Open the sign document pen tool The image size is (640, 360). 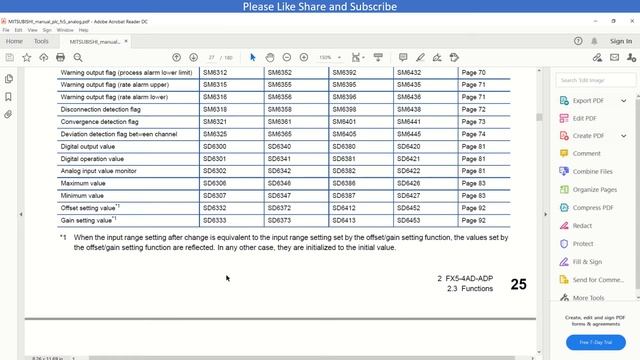click(437, 58)
